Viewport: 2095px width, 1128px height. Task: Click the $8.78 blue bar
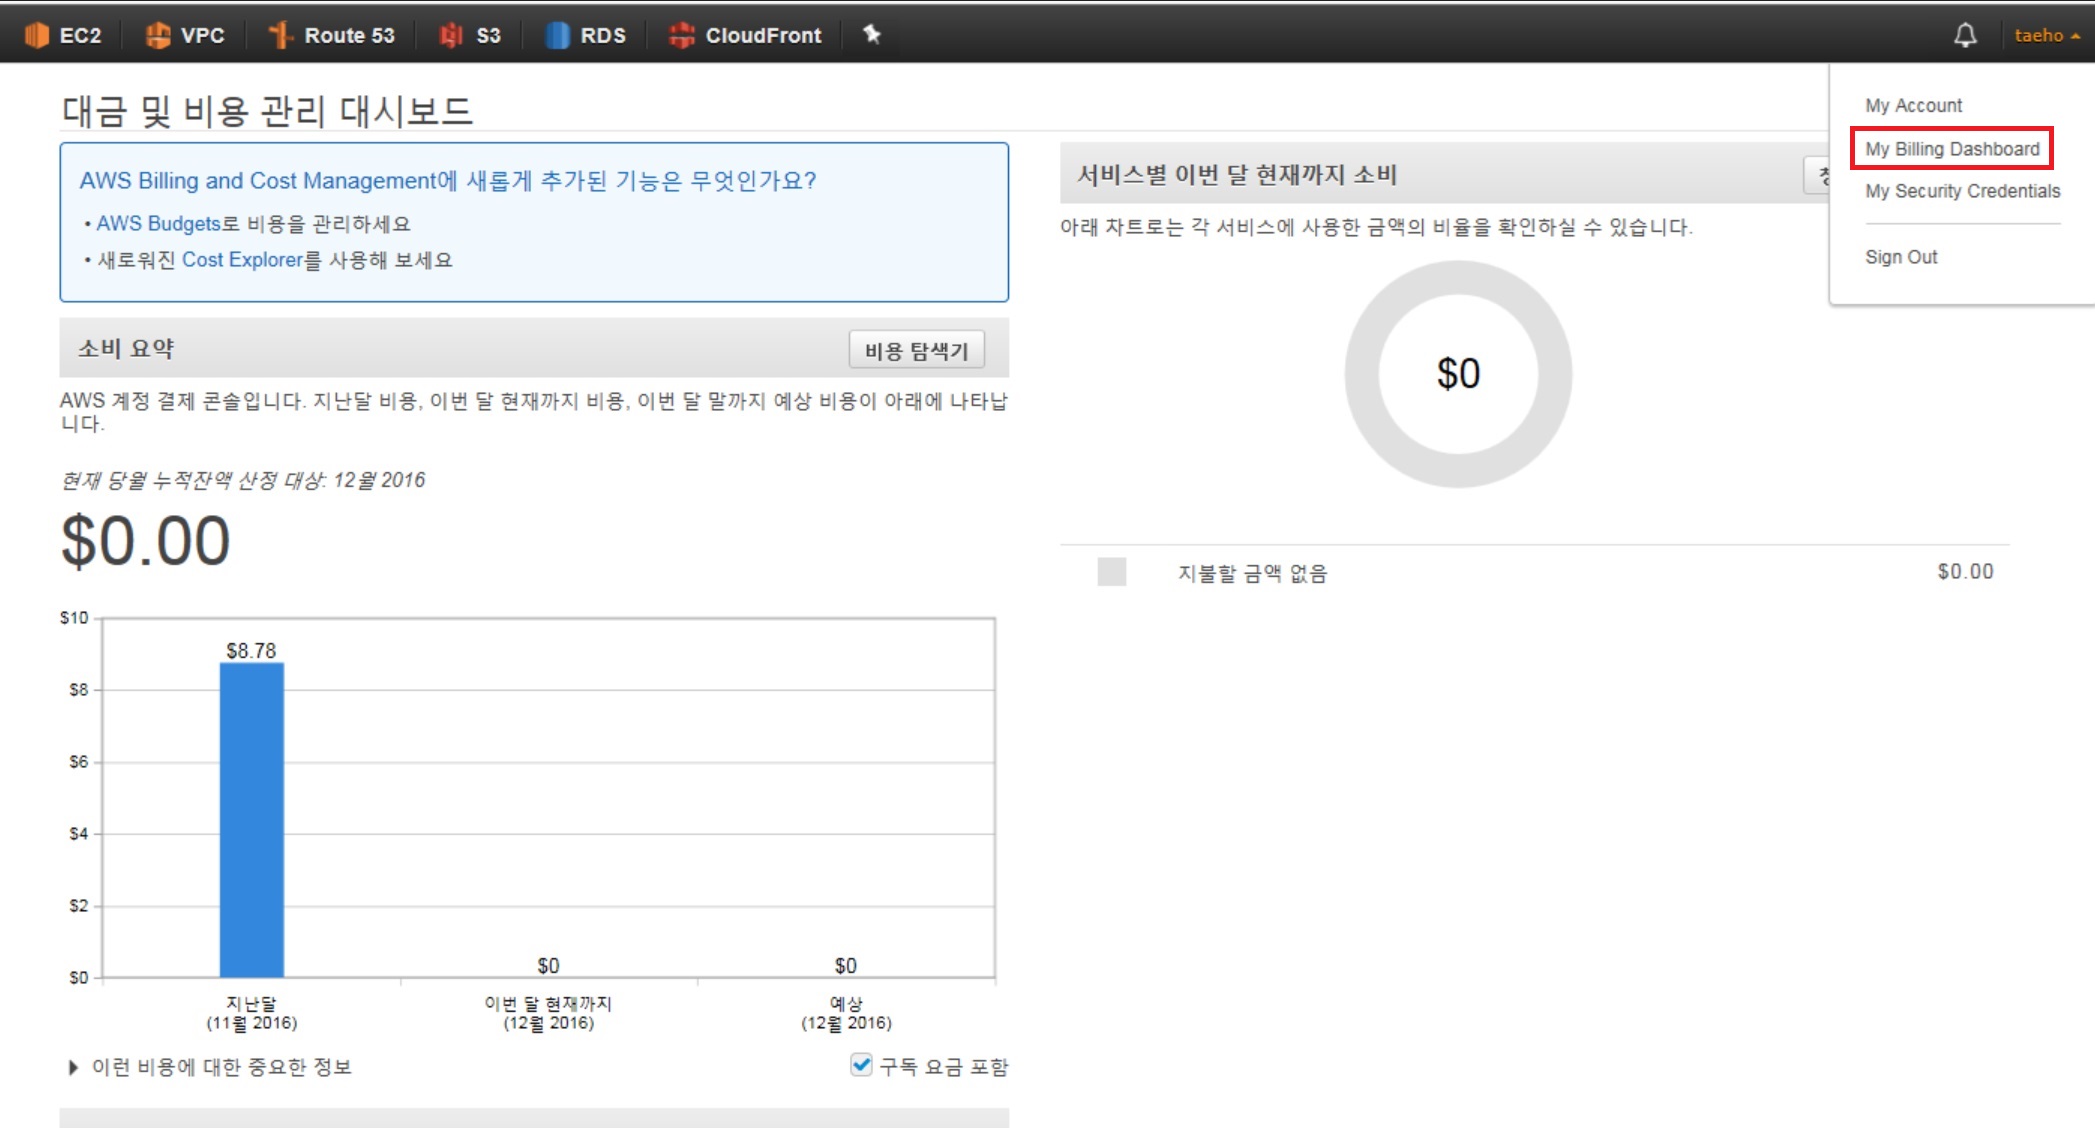(x=251, y=820)
